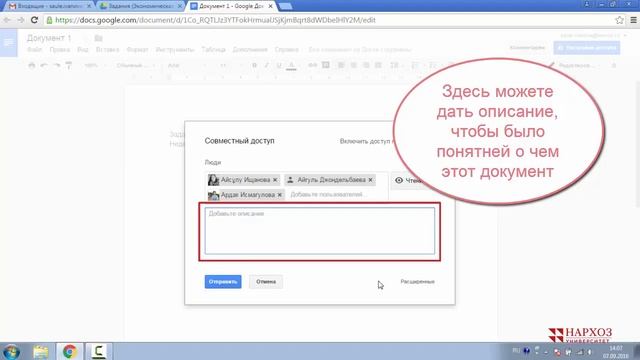Go forward in browser history

pyautogui.click(x=20, y=20)
